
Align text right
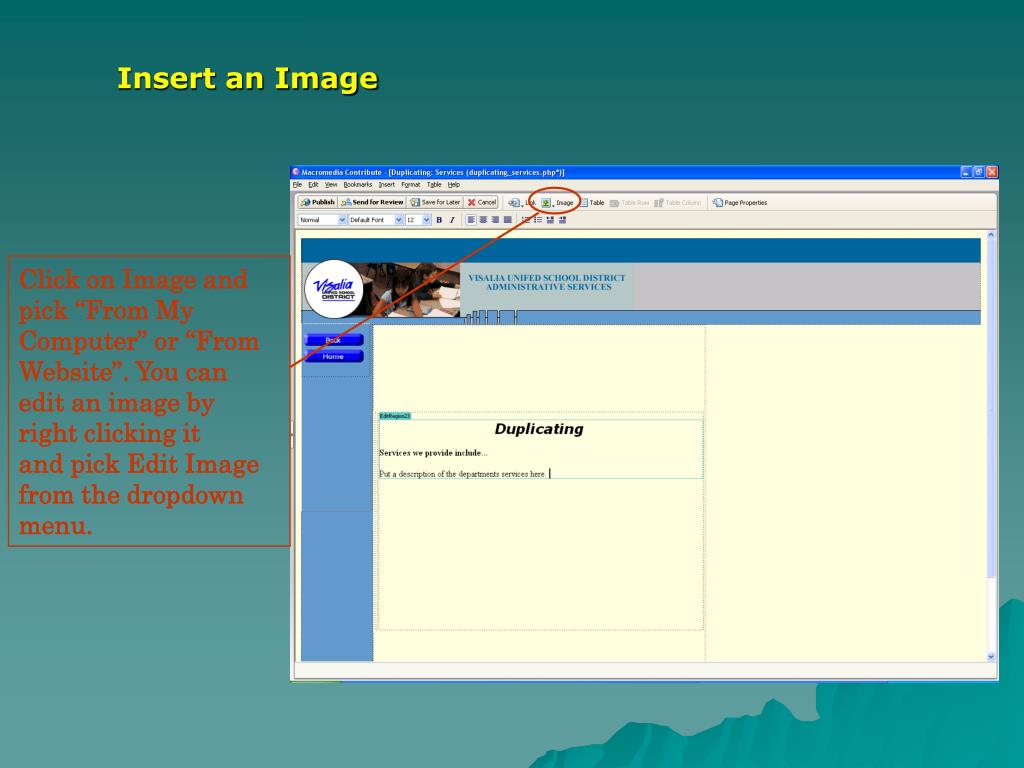[x=495, y=220]
